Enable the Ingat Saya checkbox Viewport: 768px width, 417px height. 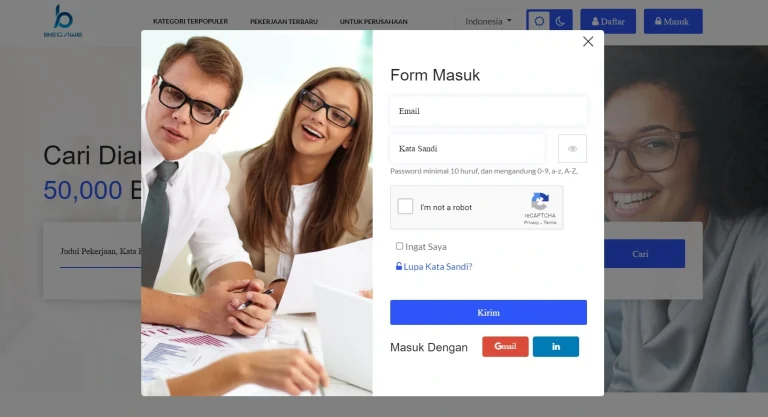(x=399, y=246)
